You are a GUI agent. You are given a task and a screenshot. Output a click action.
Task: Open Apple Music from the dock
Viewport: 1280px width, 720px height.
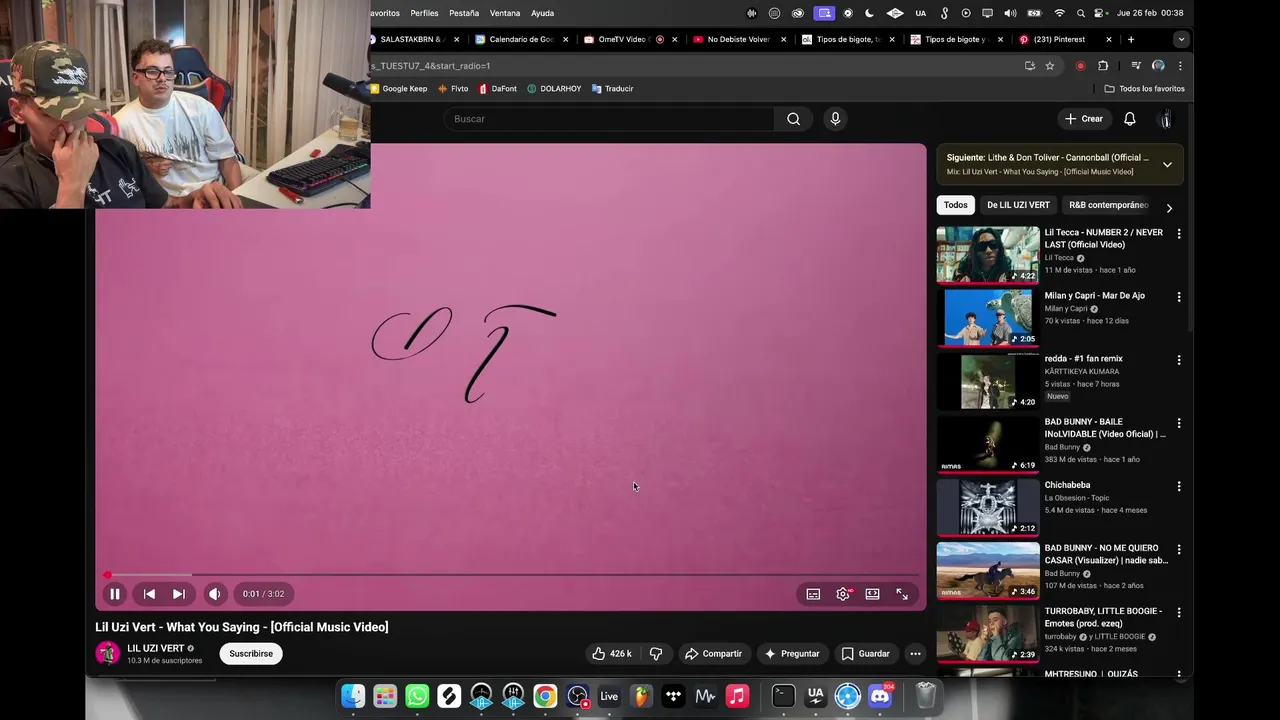[x=737, y=696]
